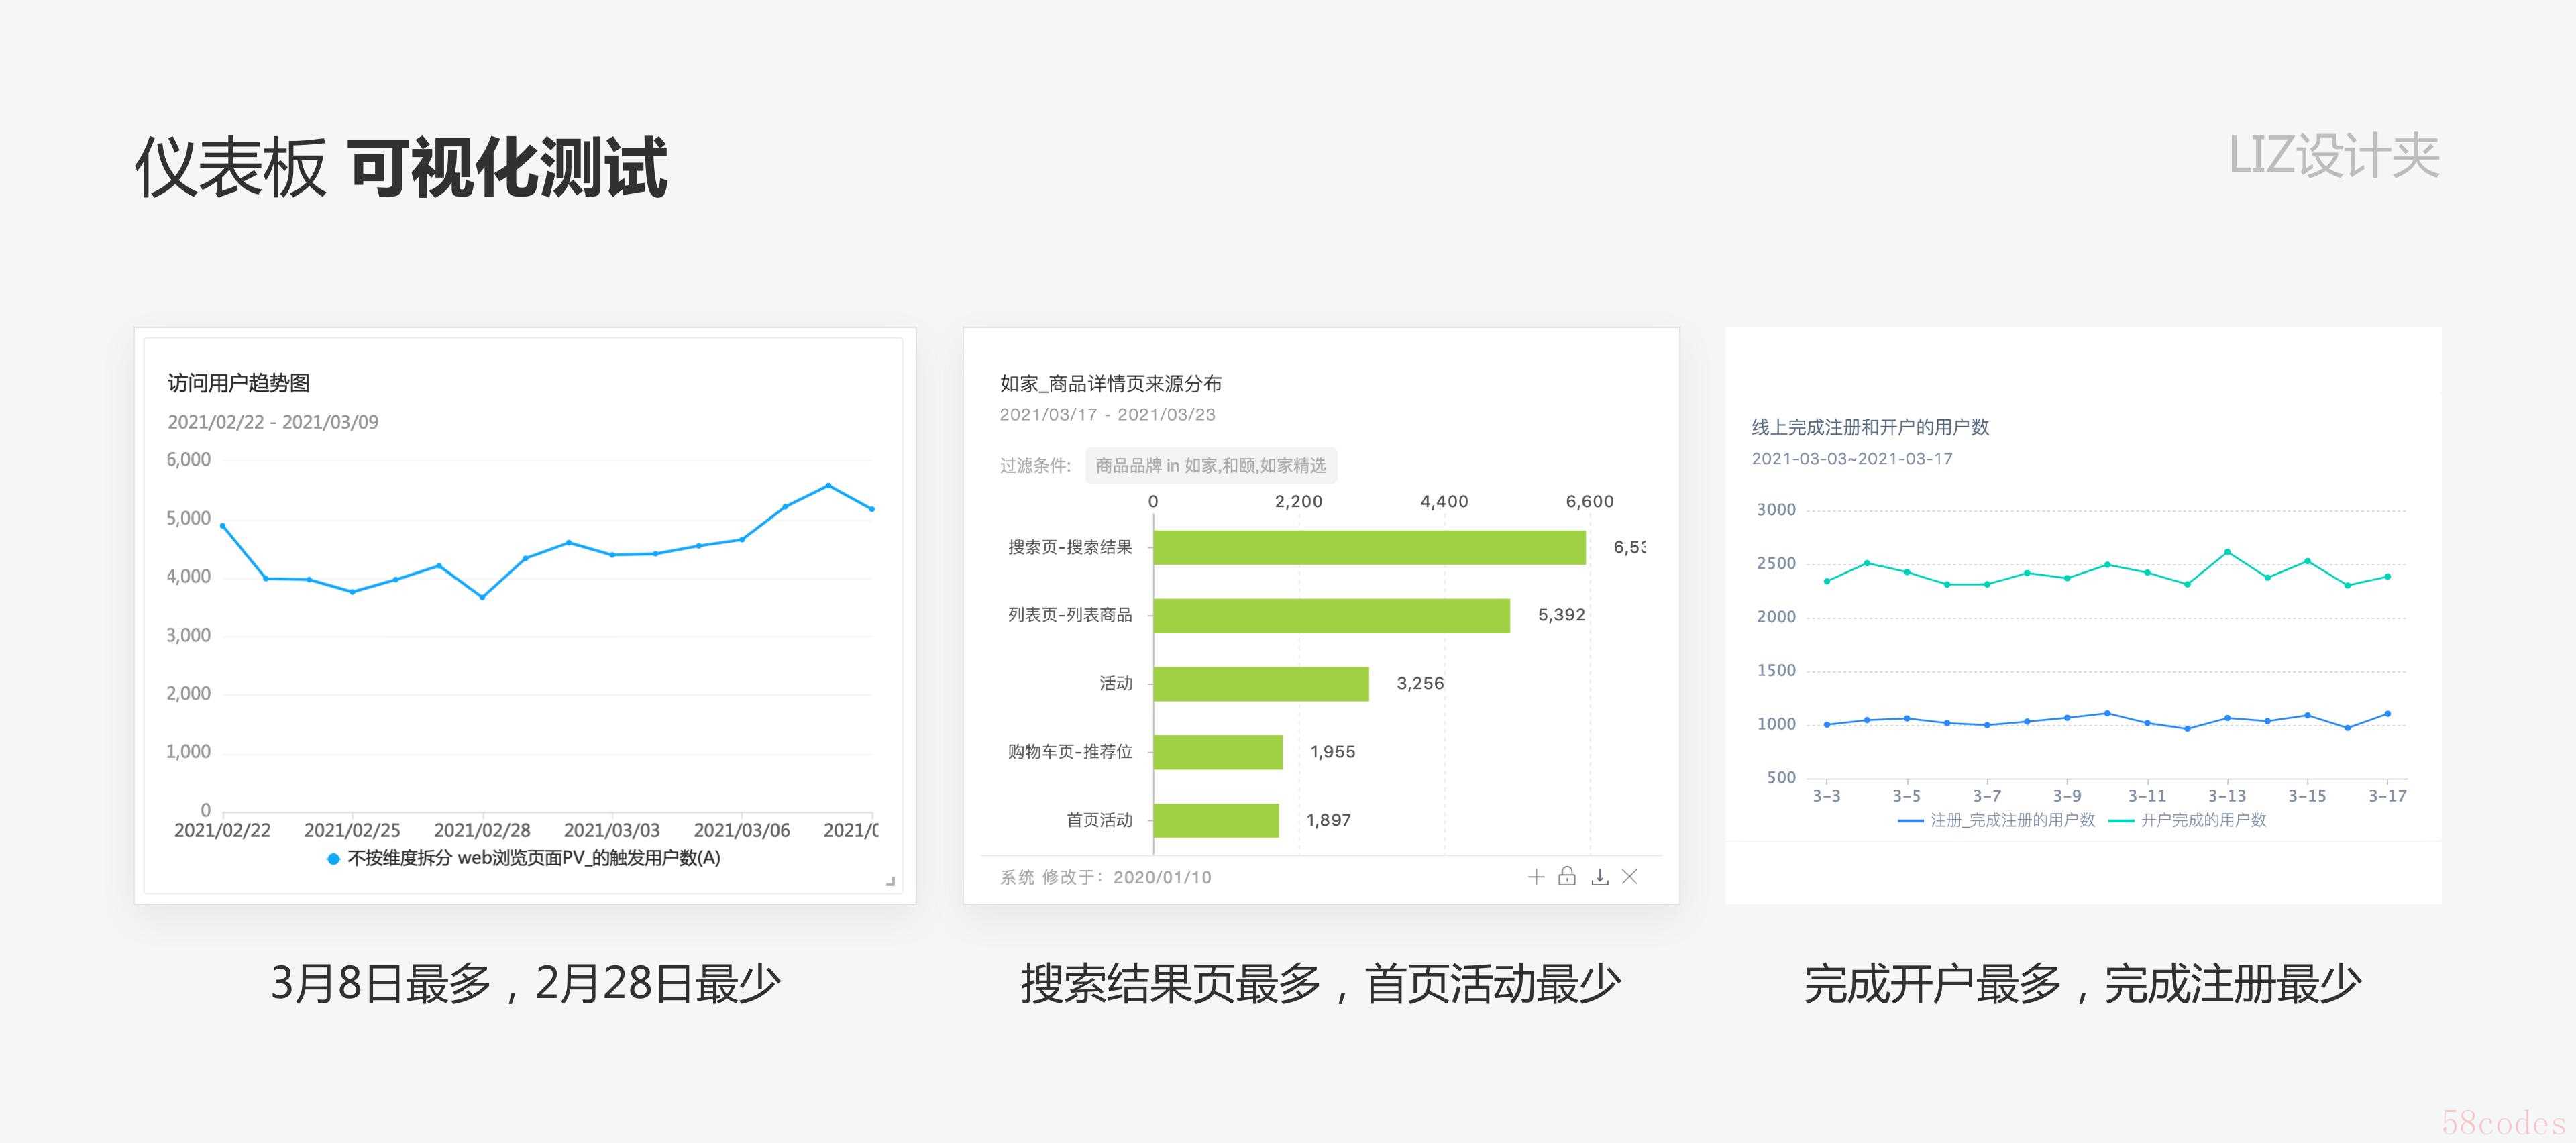This screenshot has width=2576, height=1143.
Task: Click the plus icon on bar chart card
Action: [1536, 877]
